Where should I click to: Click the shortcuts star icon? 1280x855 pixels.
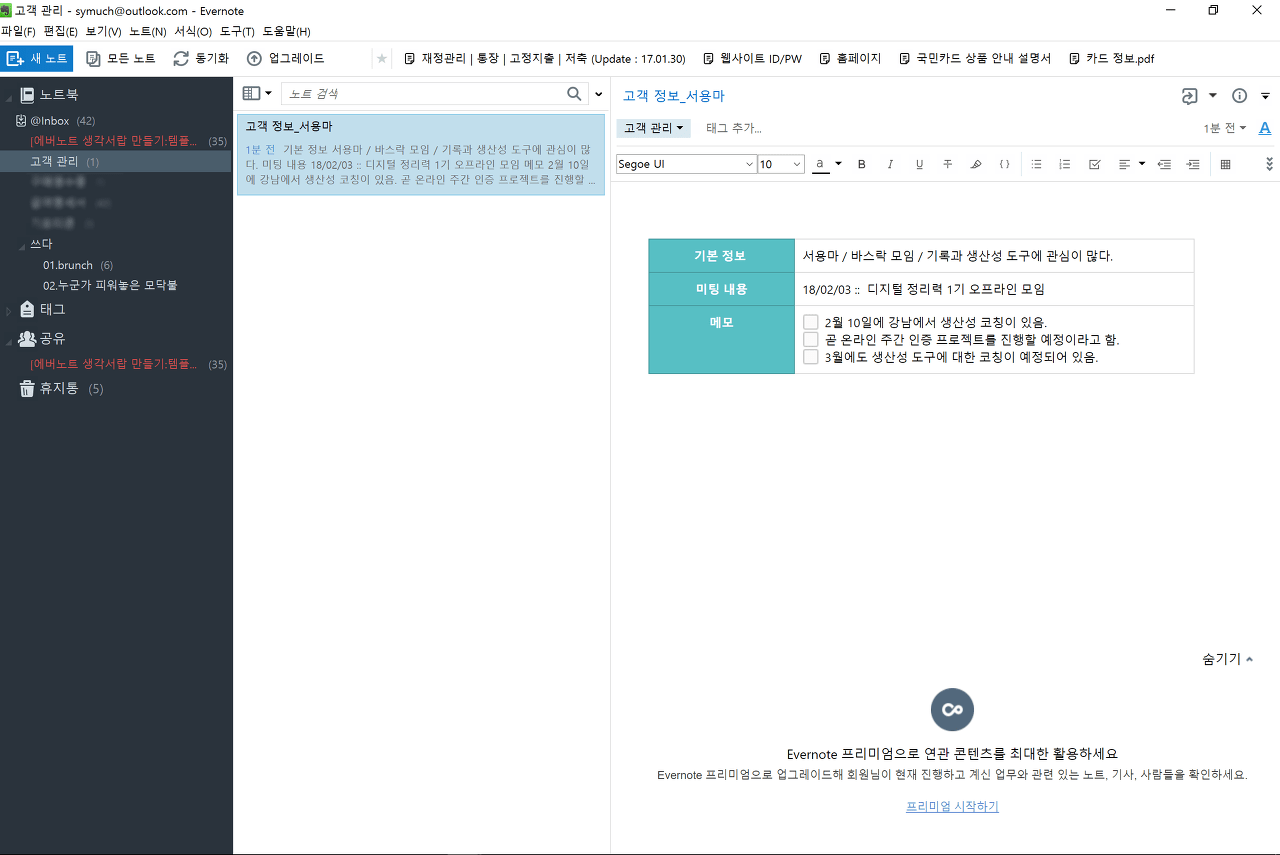click(382, 59)
